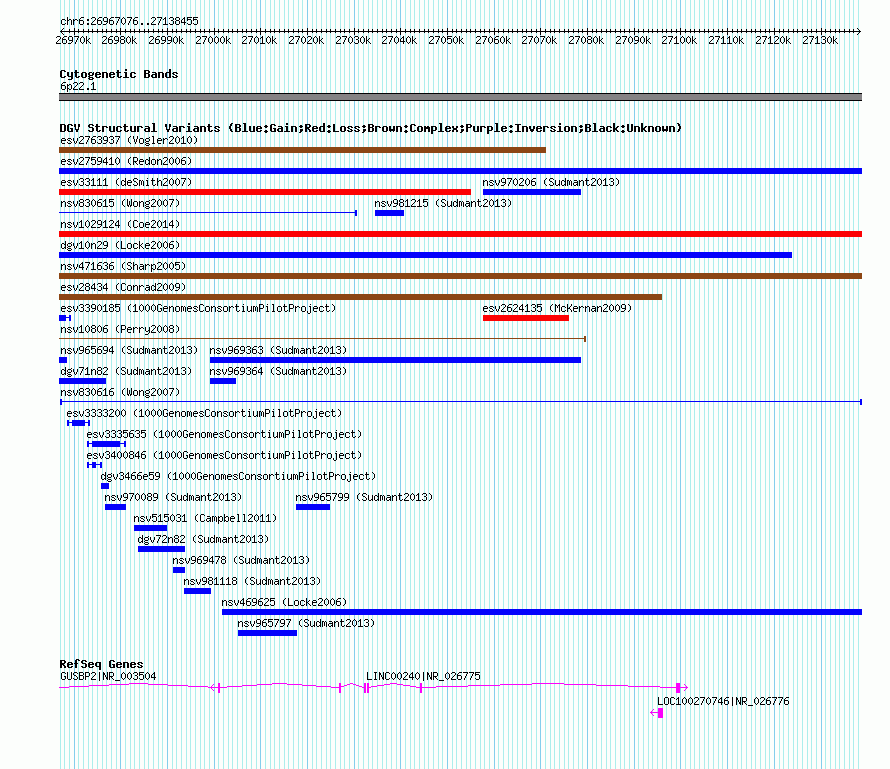The image size is (890, 769).
Task: Select the blue nsv965797 variant bar
Action: click(267, 633)
